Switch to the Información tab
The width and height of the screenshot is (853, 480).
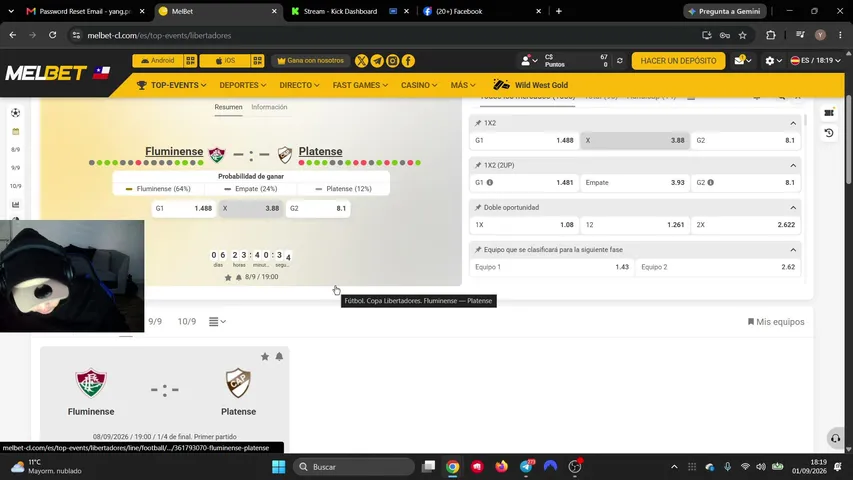(x=269, y=107)
